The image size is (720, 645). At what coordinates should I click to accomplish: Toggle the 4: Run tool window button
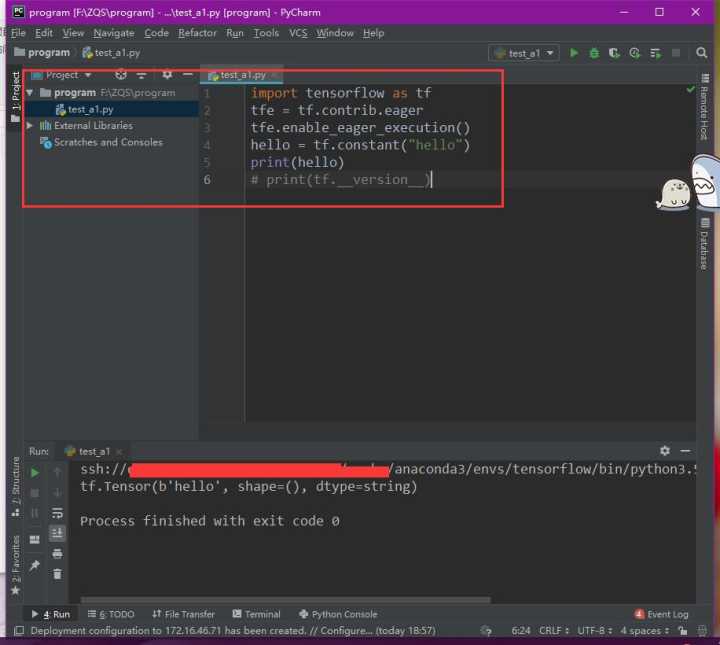pos(51,614)
